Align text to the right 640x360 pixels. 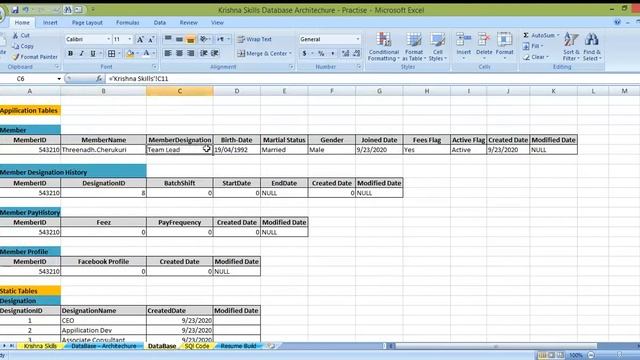pos(191,53)
